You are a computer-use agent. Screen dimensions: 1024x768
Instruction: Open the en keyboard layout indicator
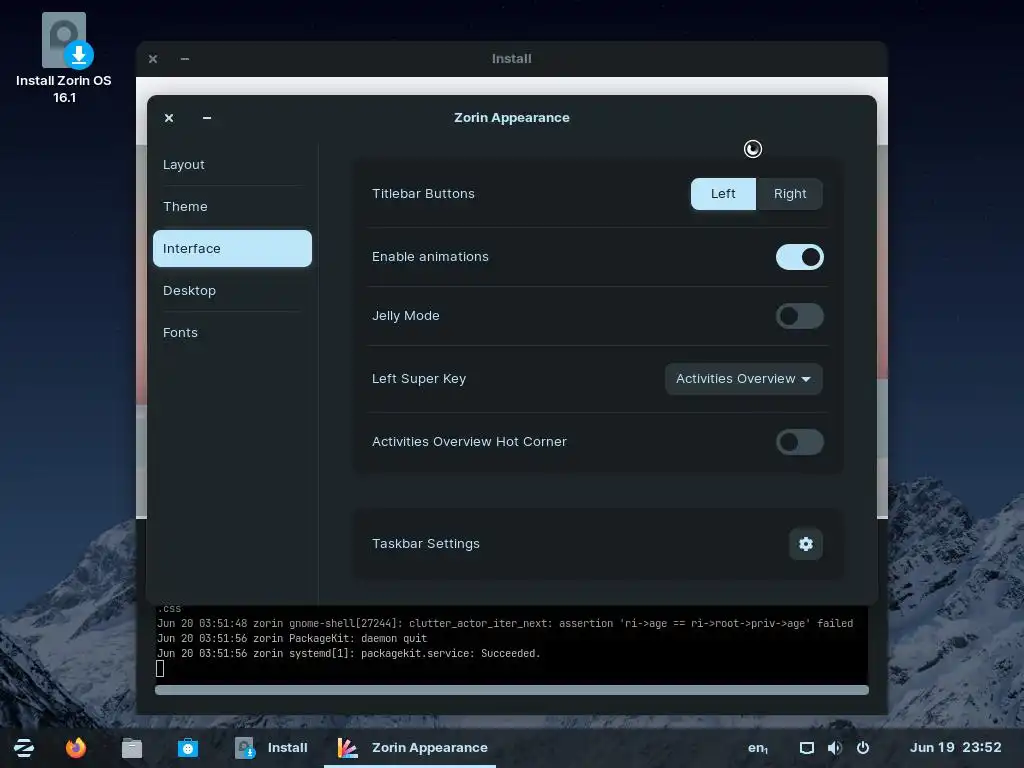(758, 748)
